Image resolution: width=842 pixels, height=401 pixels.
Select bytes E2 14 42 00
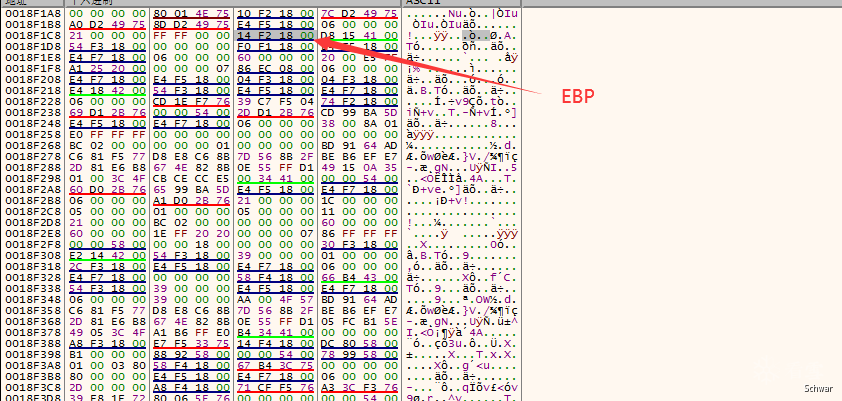point(107,256)
